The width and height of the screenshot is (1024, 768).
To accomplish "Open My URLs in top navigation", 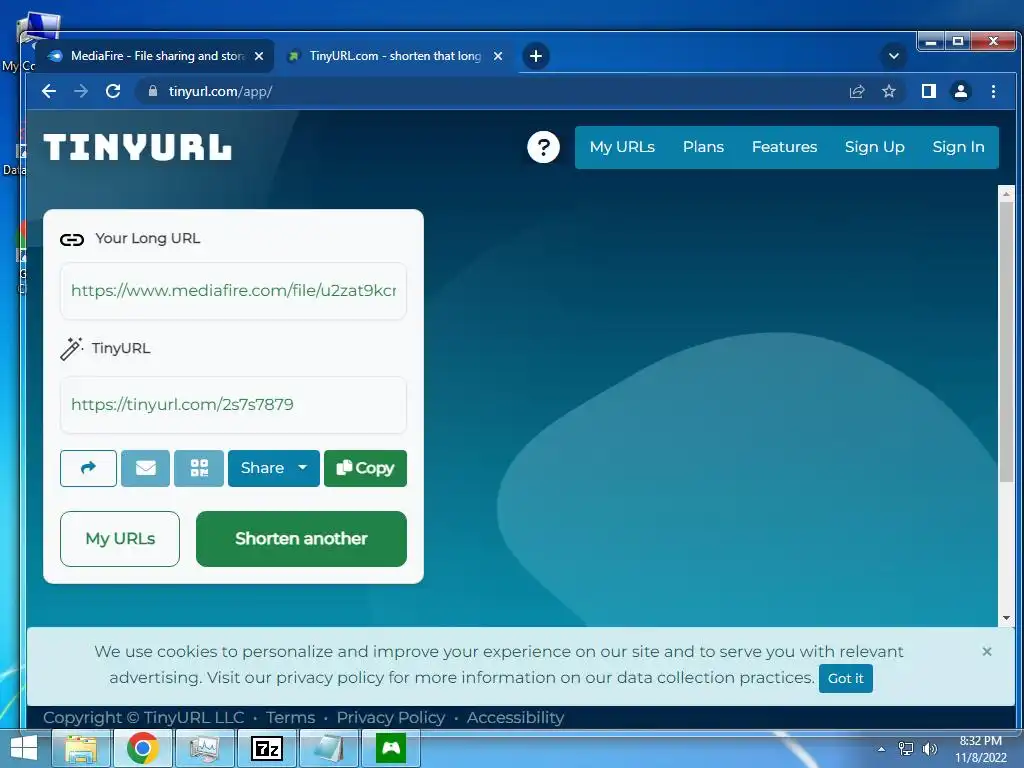I will click(622, 147).
